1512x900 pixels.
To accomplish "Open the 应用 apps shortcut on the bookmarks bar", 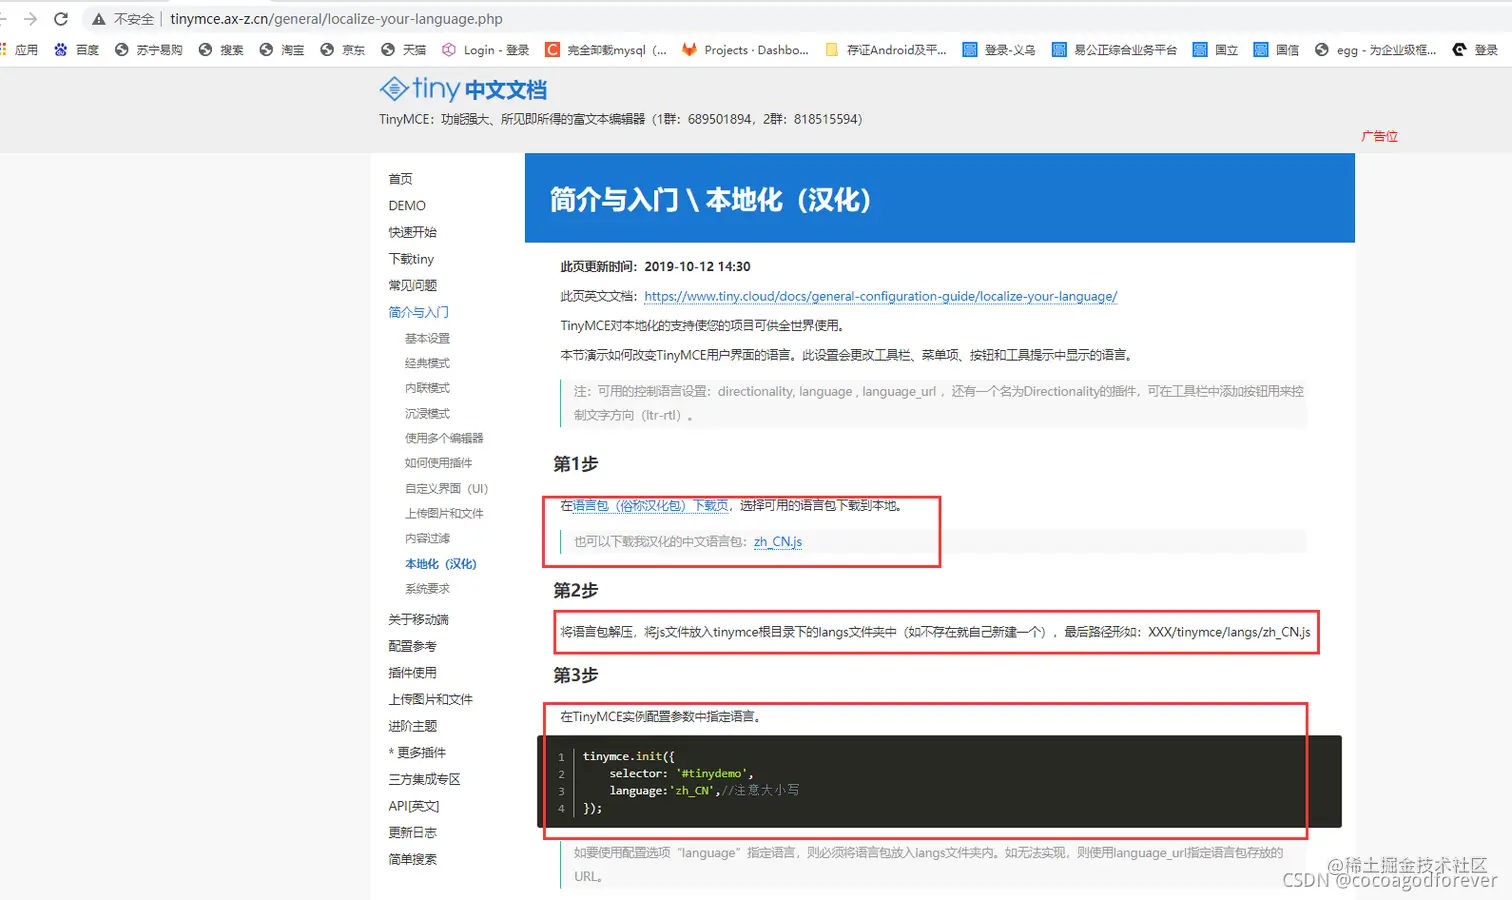I will pos(28,49).
